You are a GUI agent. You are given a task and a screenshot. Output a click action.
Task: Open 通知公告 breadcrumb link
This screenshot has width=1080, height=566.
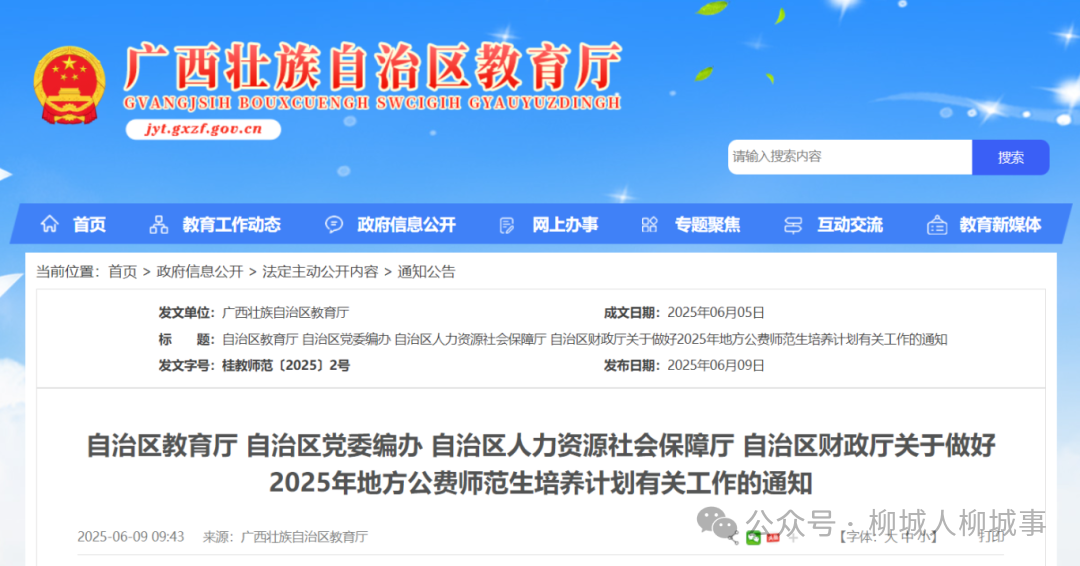click(x=426, y=271)
